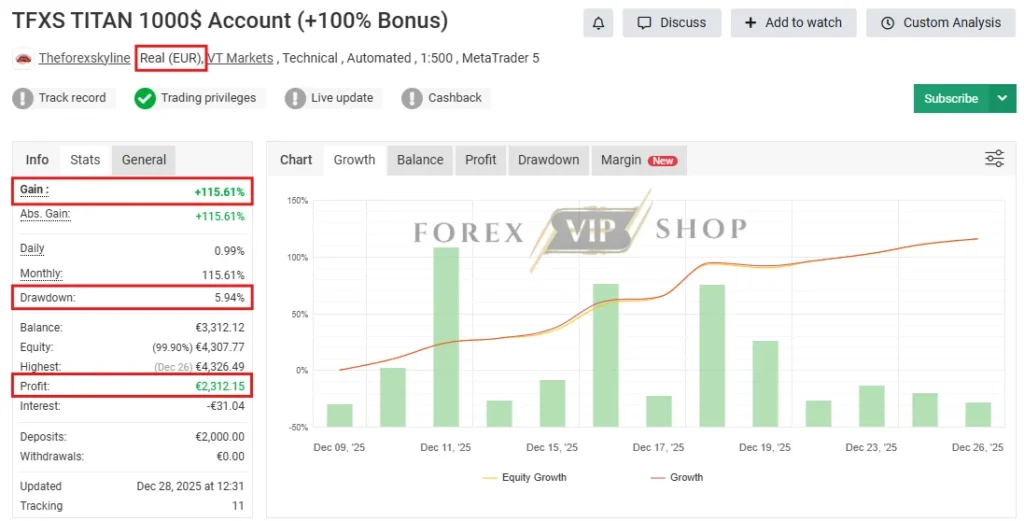Click the Trading privileges green checkmark

[x=144, y=99]
